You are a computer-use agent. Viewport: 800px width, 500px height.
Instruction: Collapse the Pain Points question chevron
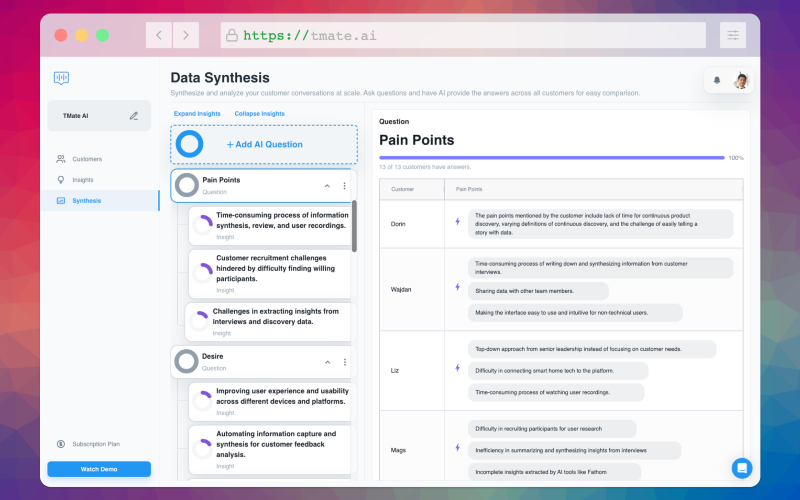[327, 186]
